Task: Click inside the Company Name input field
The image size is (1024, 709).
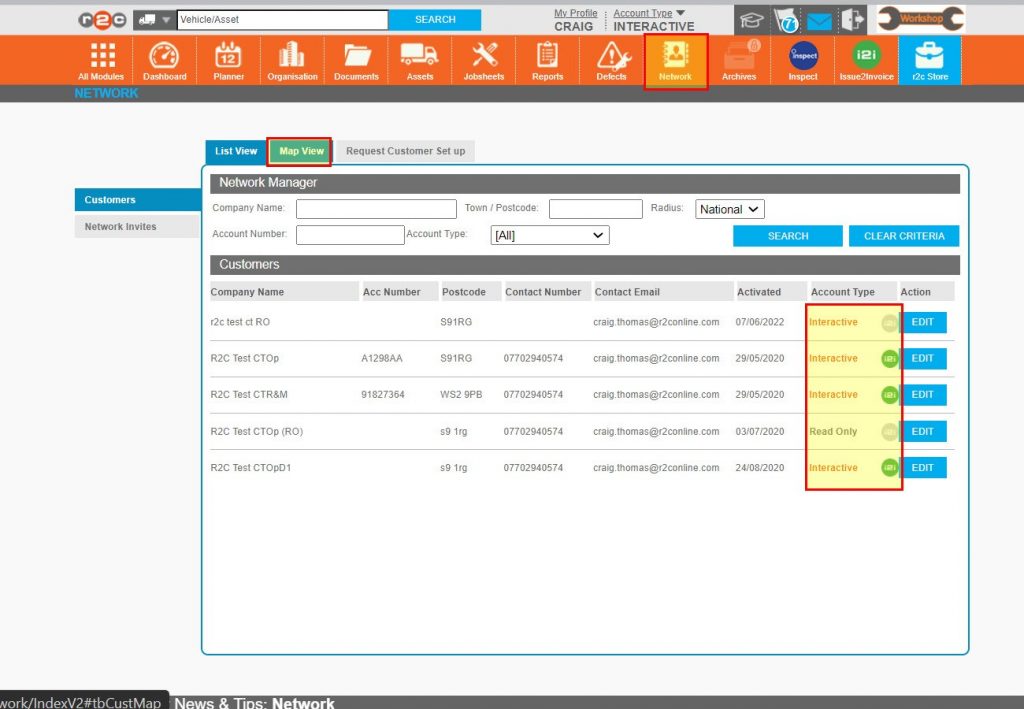Action: coord(376,208)
